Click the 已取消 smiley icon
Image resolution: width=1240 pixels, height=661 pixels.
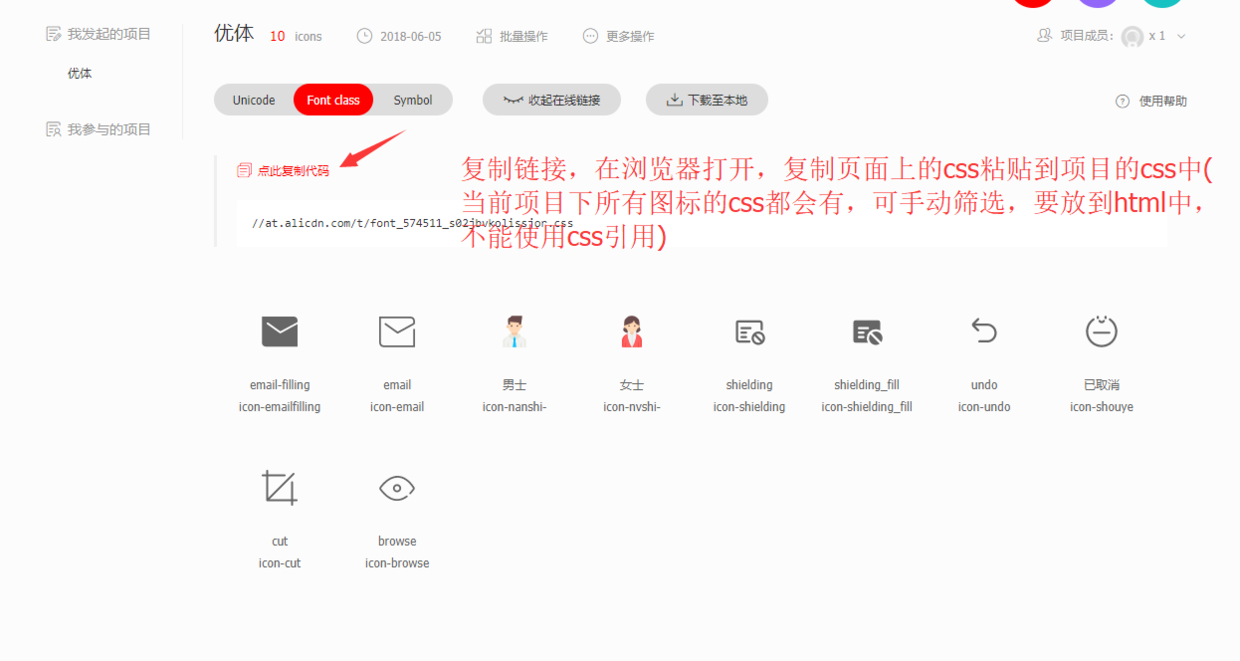point(1101,331)
